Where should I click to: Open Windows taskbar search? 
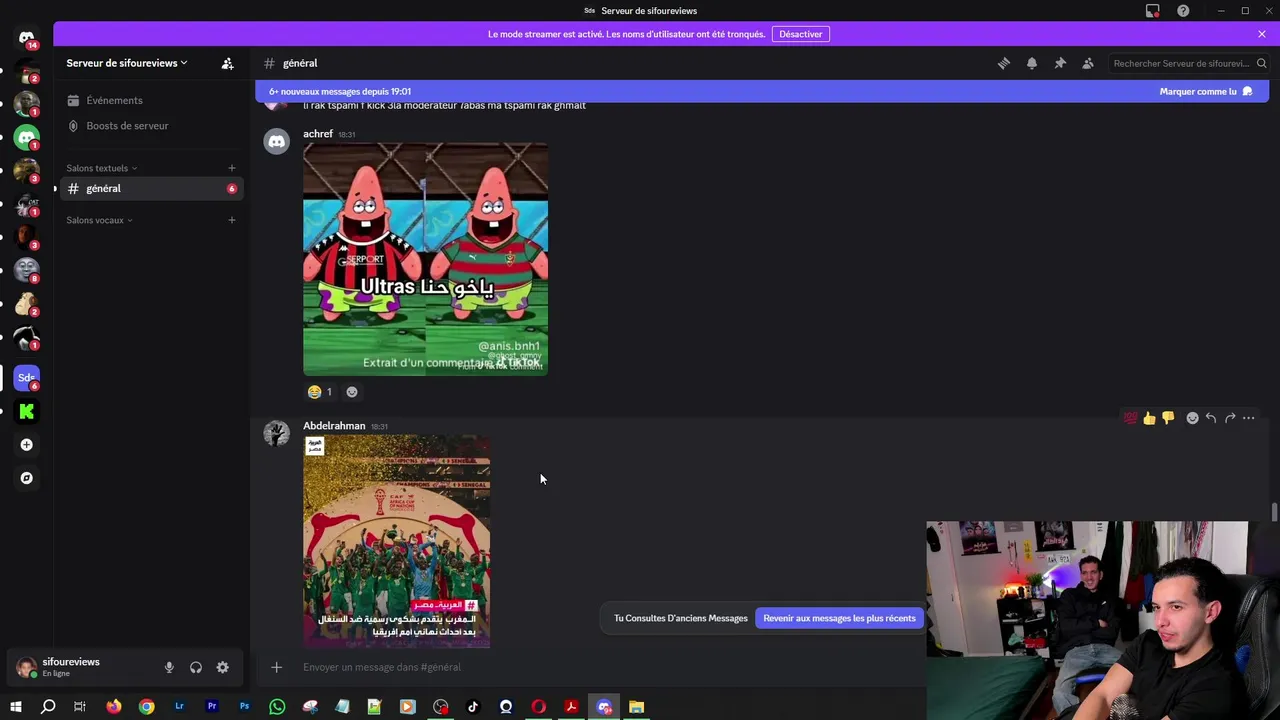point(48,707)
